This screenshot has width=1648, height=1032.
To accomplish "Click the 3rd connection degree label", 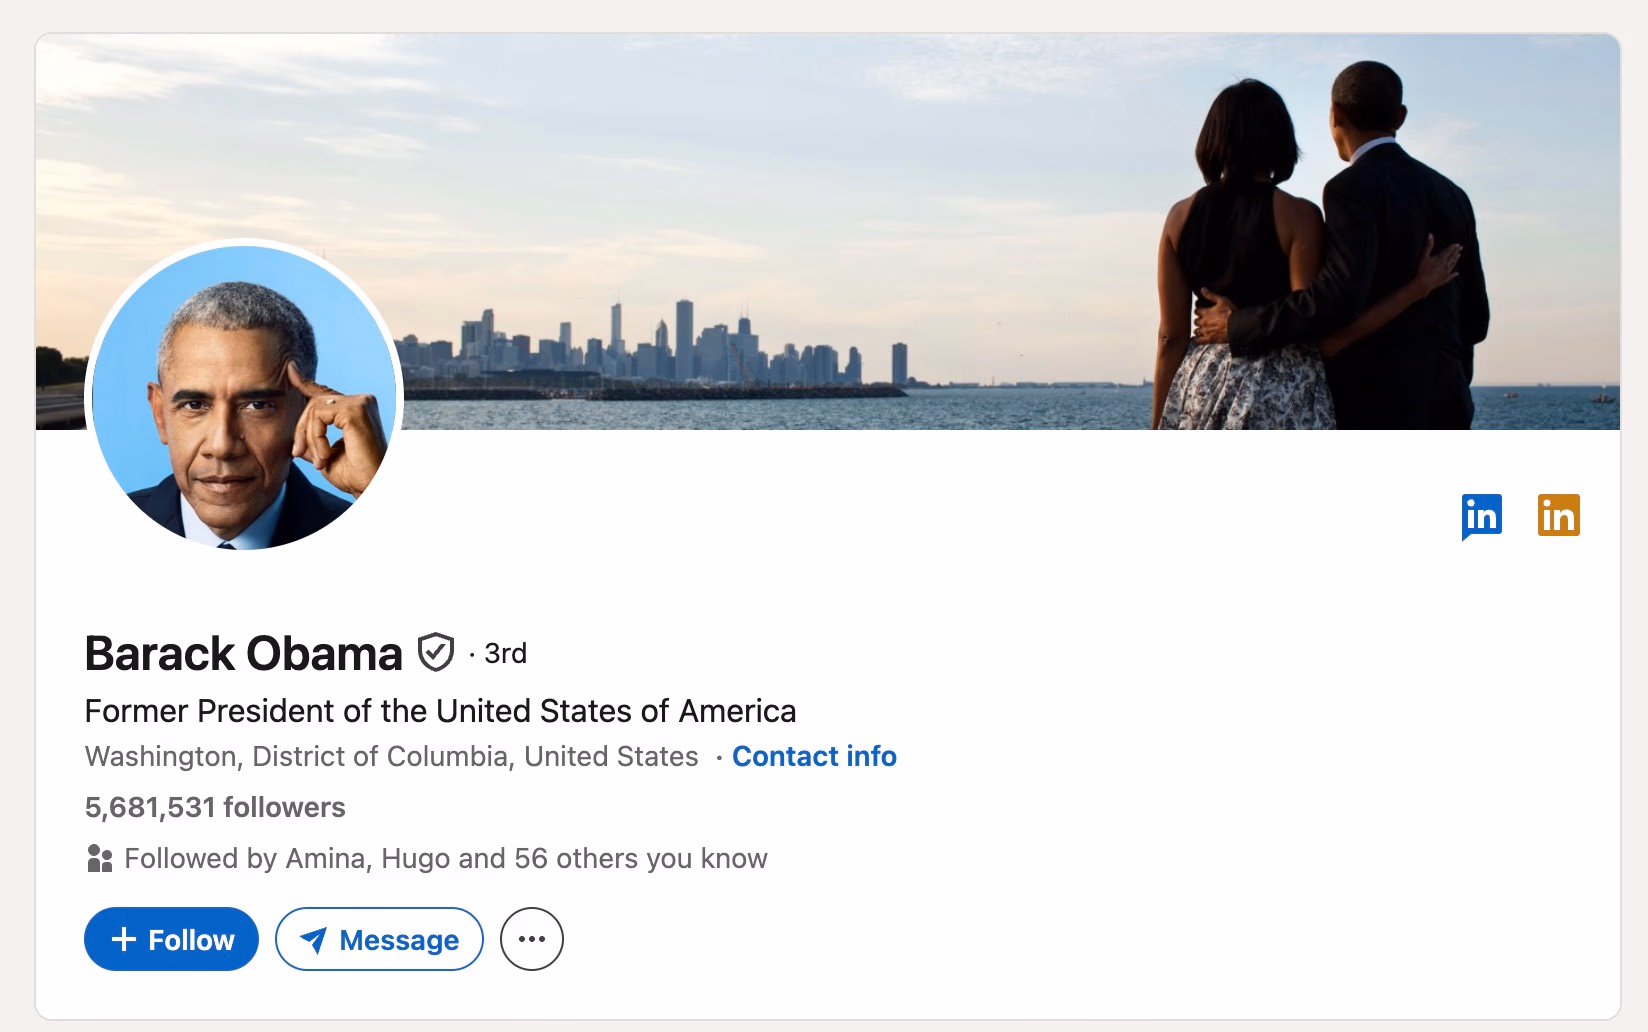I will coord(505,653).
